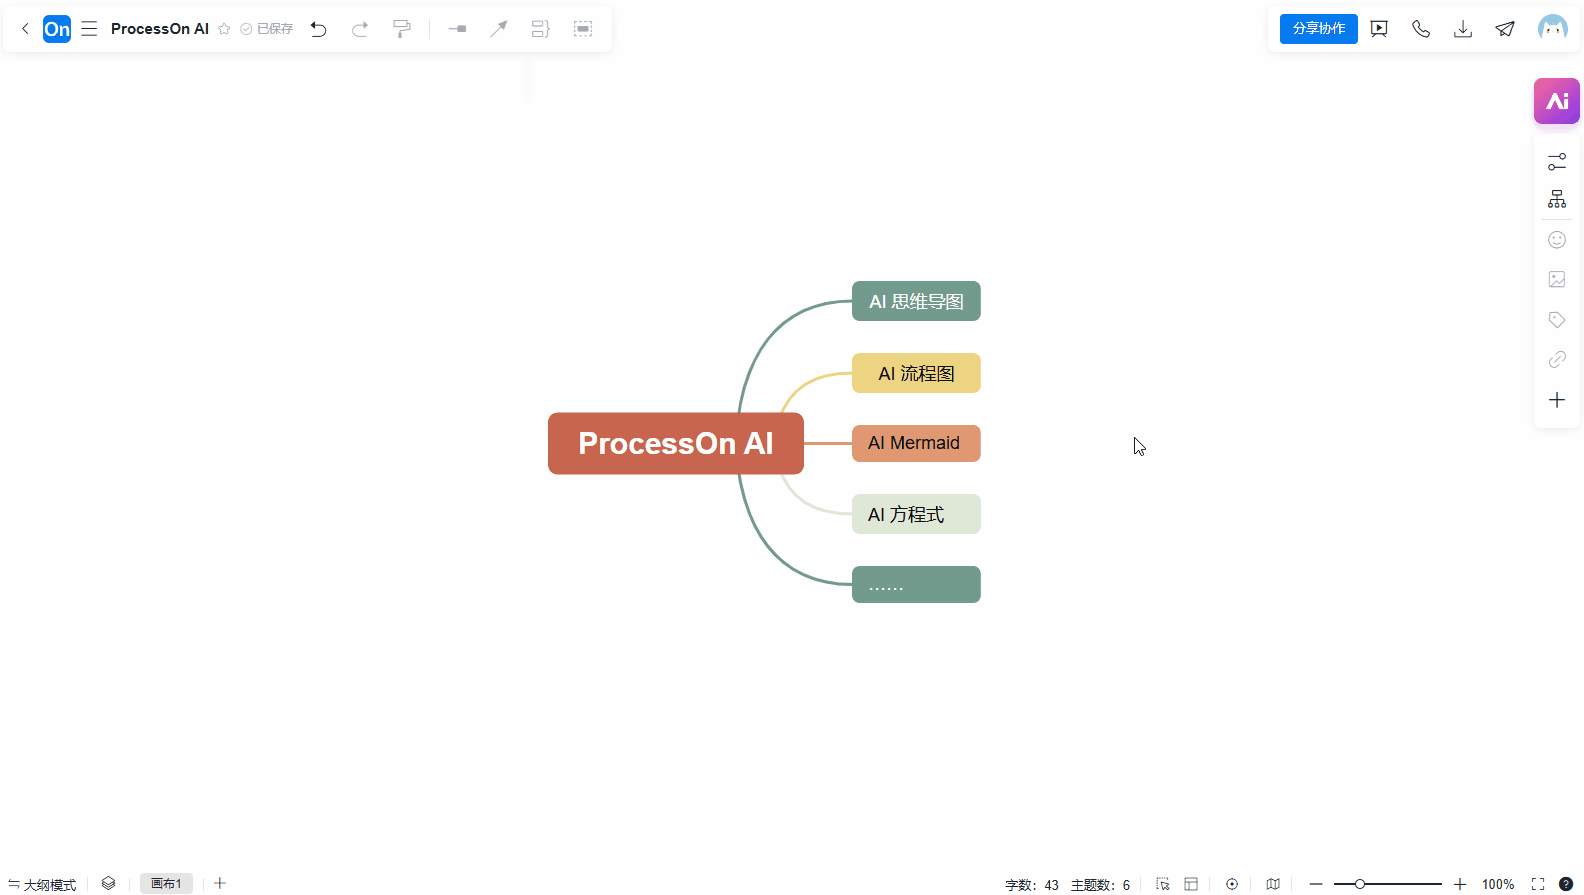Select the AI Mermaid node

click(916, 443)
